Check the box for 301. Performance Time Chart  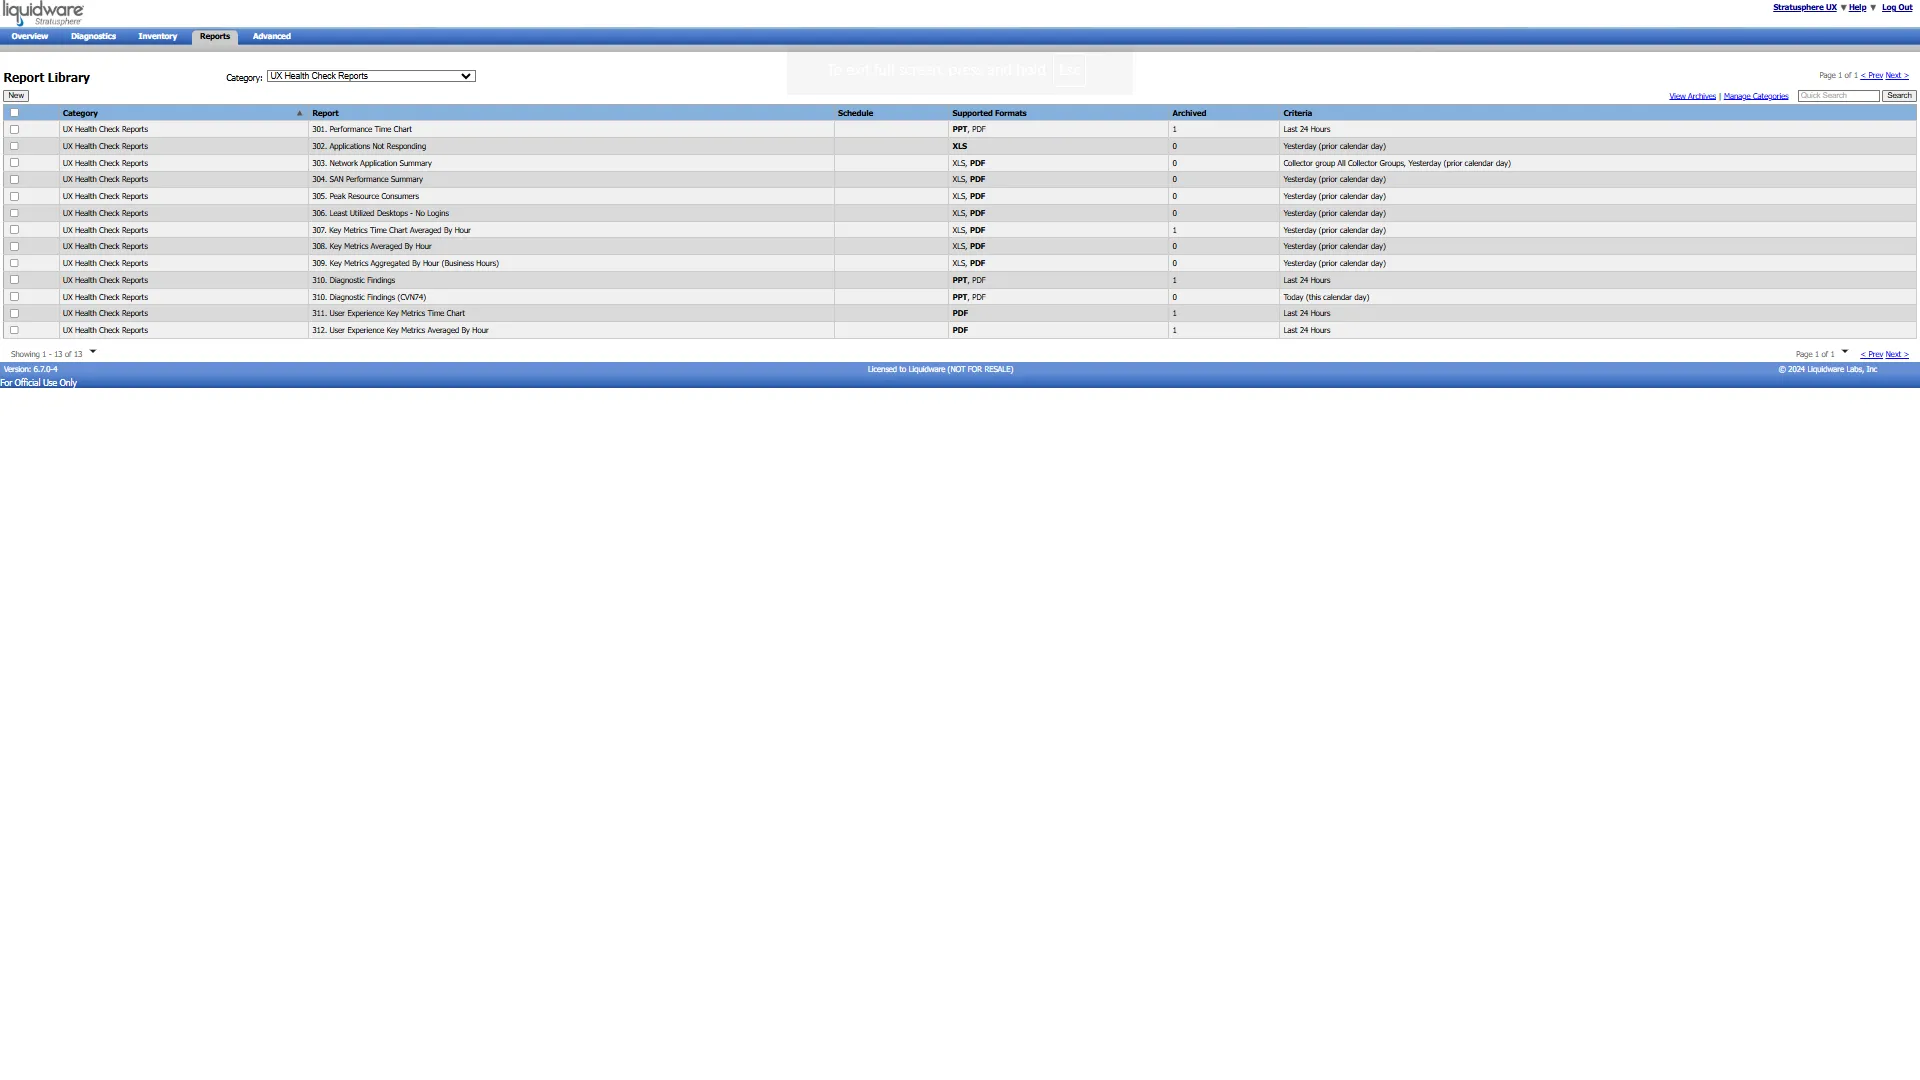tap(14, 129)
